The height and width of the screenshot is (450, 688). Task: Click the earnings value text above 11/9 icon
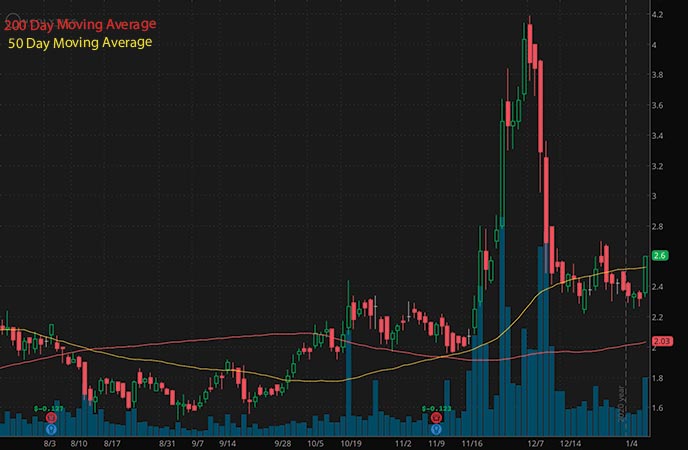[x=436, y=408]
